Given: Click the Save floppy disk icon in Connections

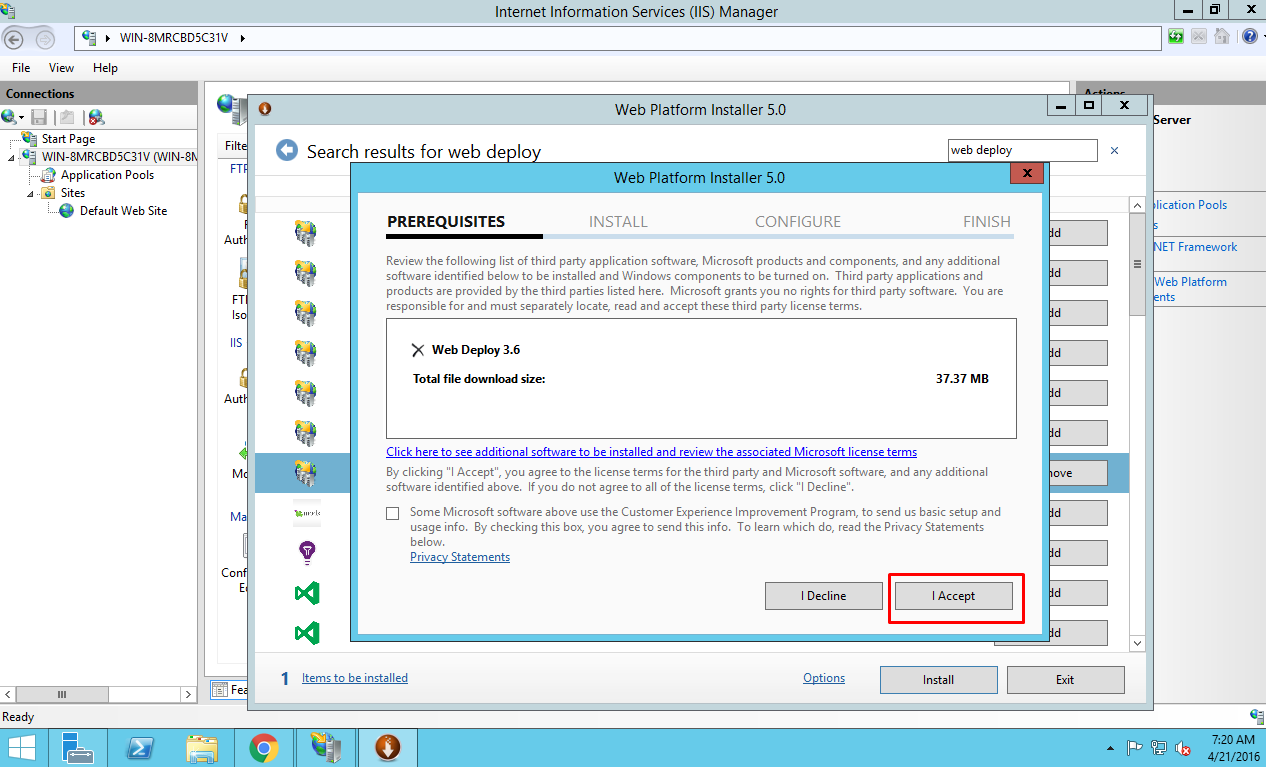Looking at the screenshot, I should (39, 117).
